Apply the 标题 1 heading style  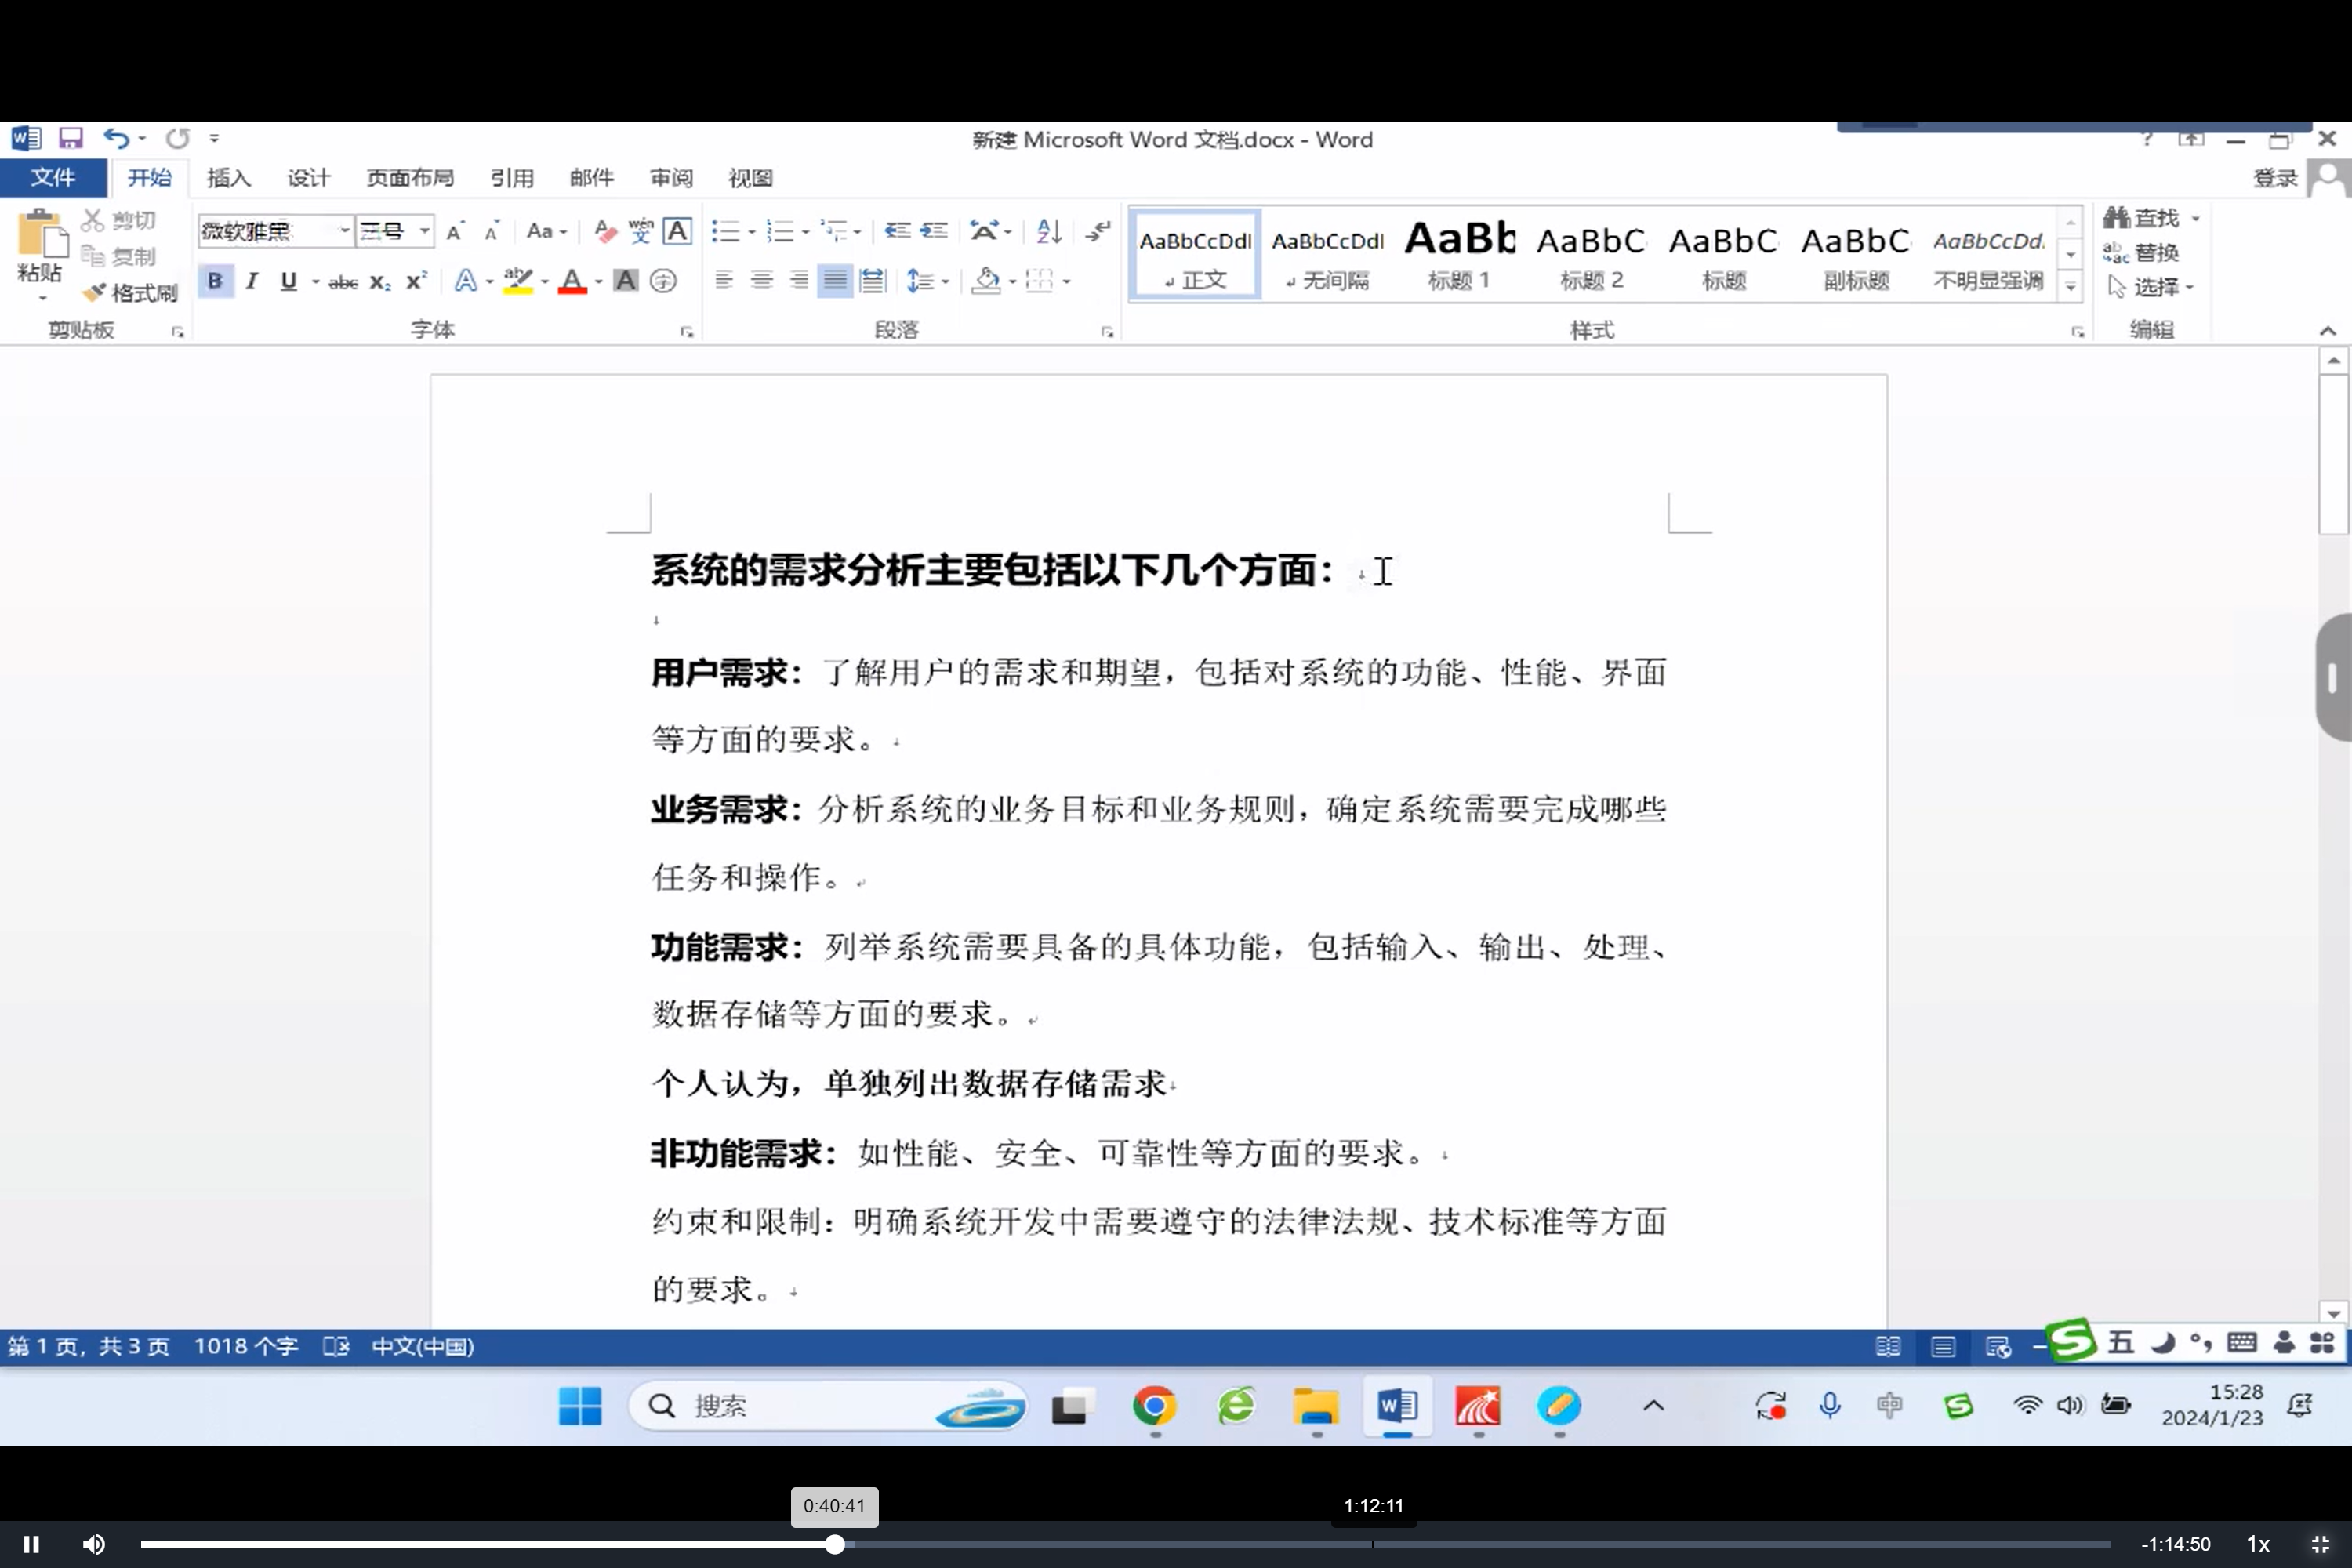point(1459,254)
